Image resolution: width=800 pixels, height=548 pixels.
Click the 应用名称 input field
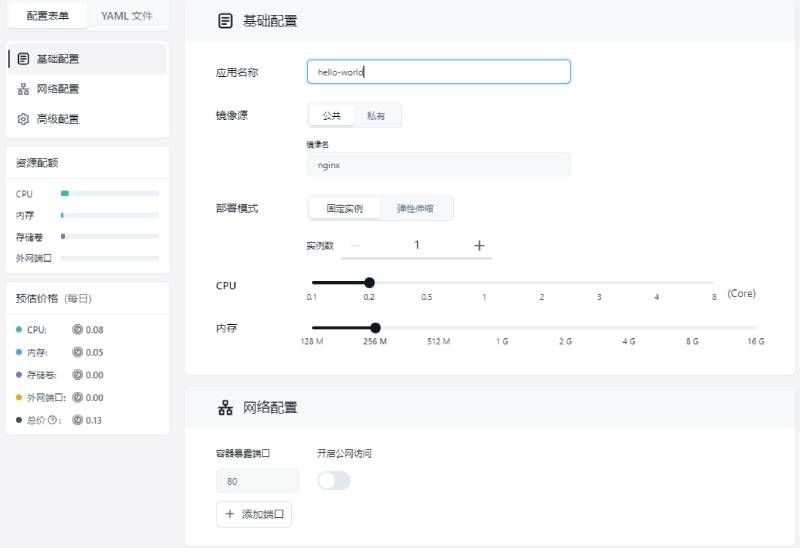pos(438,72)
